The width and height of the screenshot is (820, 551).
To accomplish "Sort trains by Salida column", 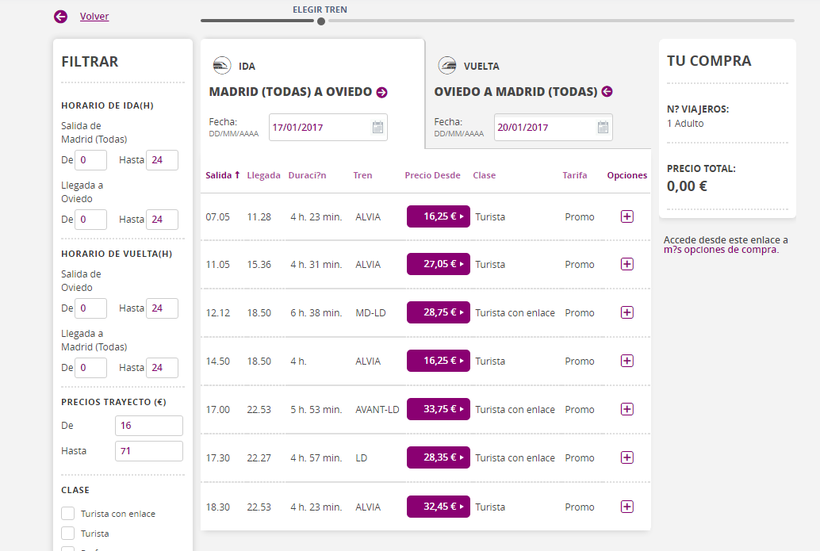I will point(222,175).
